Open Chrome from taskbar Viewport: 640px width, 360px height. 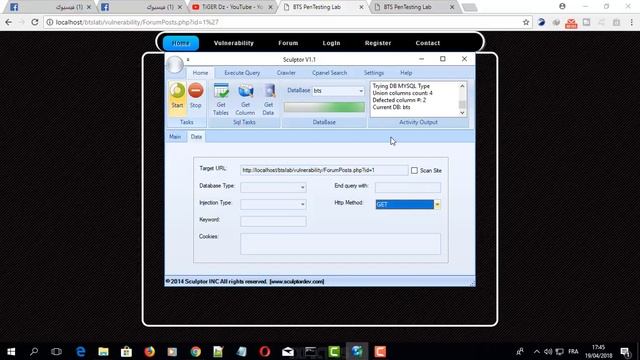pyautogui.click(x=196, y=351)
